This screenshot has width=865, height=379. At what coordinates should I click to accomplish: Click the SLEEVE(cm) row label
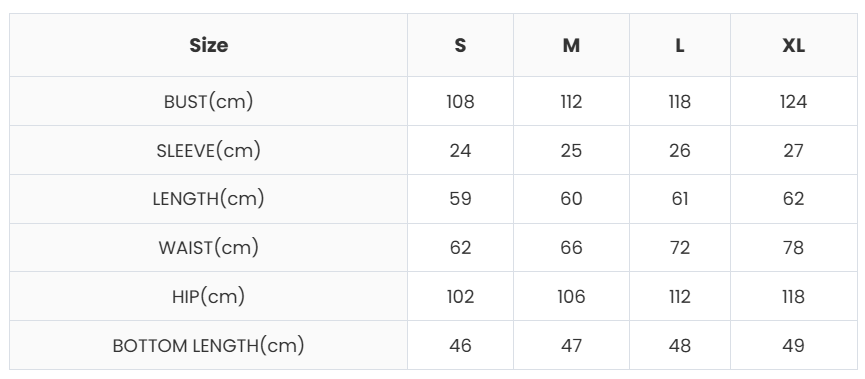tap(209, 150)
